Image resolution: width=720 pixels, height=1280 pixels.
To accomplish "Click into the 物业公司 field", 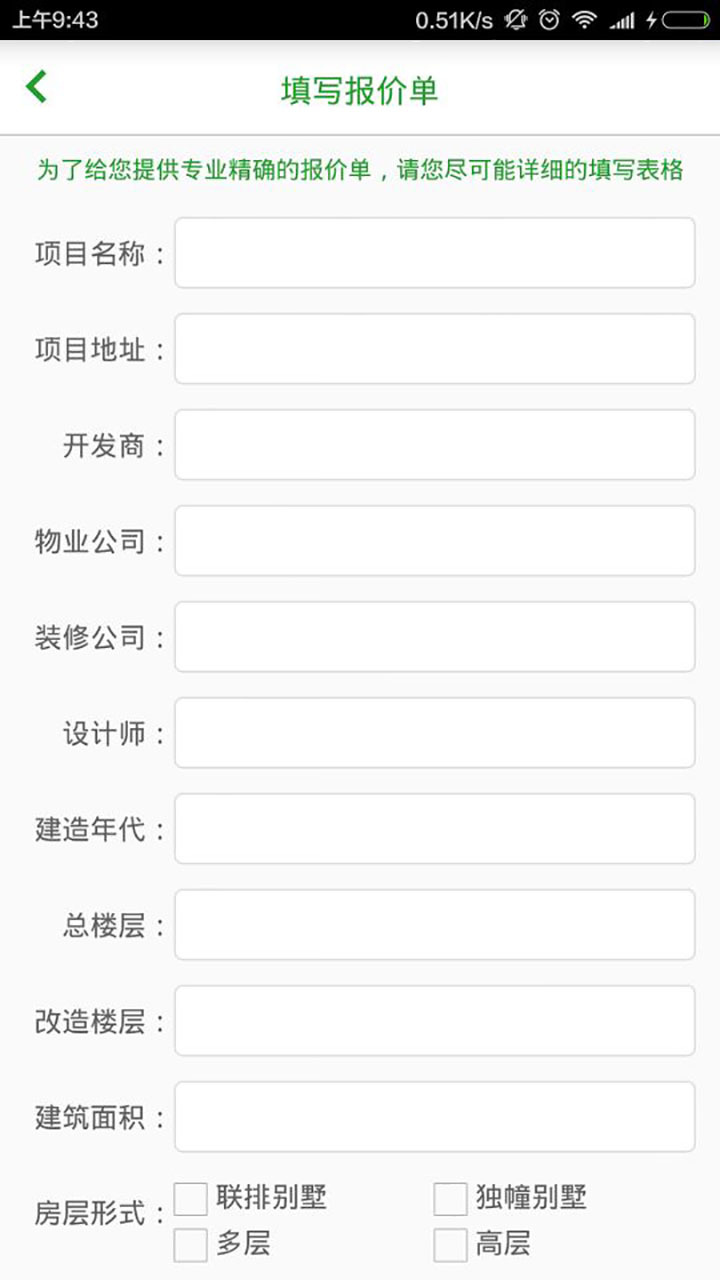I will pos(434,541).
